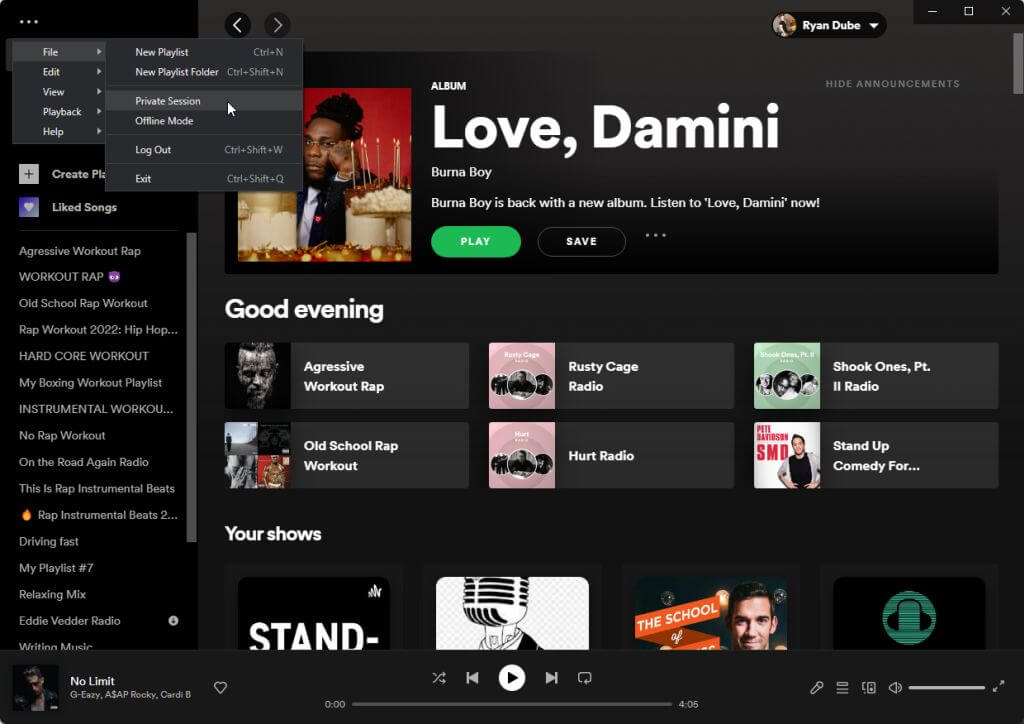Select Private Session menu entry
The height and width of the screenshot is (724, 1024).
click(168, 101)
